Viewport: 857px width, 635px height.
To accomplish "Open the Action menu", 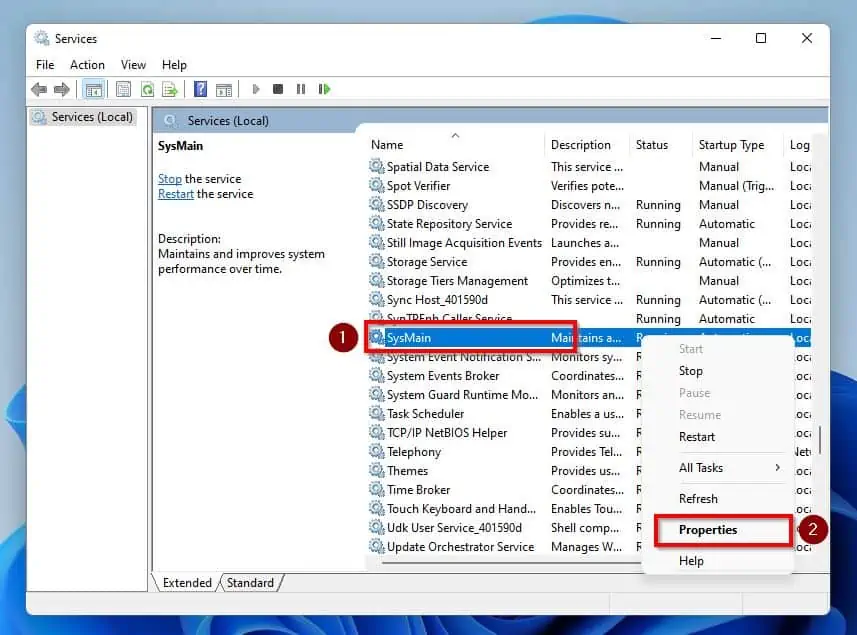I will coord(87,64).
